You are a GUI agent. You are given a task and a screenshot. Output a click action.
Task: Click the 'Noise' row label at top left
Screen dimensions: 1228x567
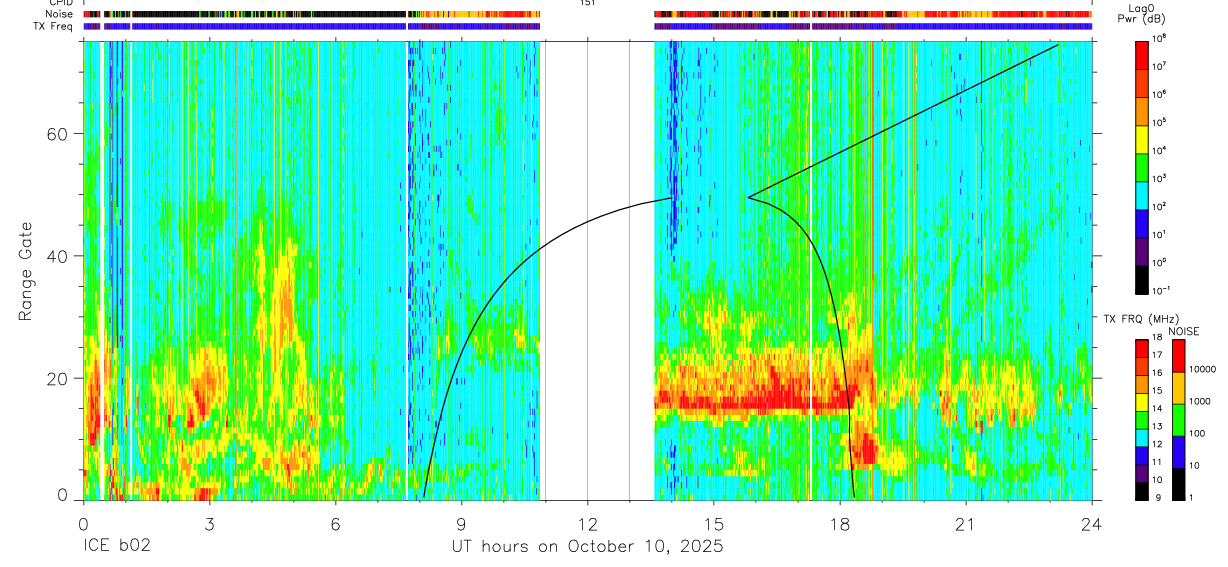(60, 15)
